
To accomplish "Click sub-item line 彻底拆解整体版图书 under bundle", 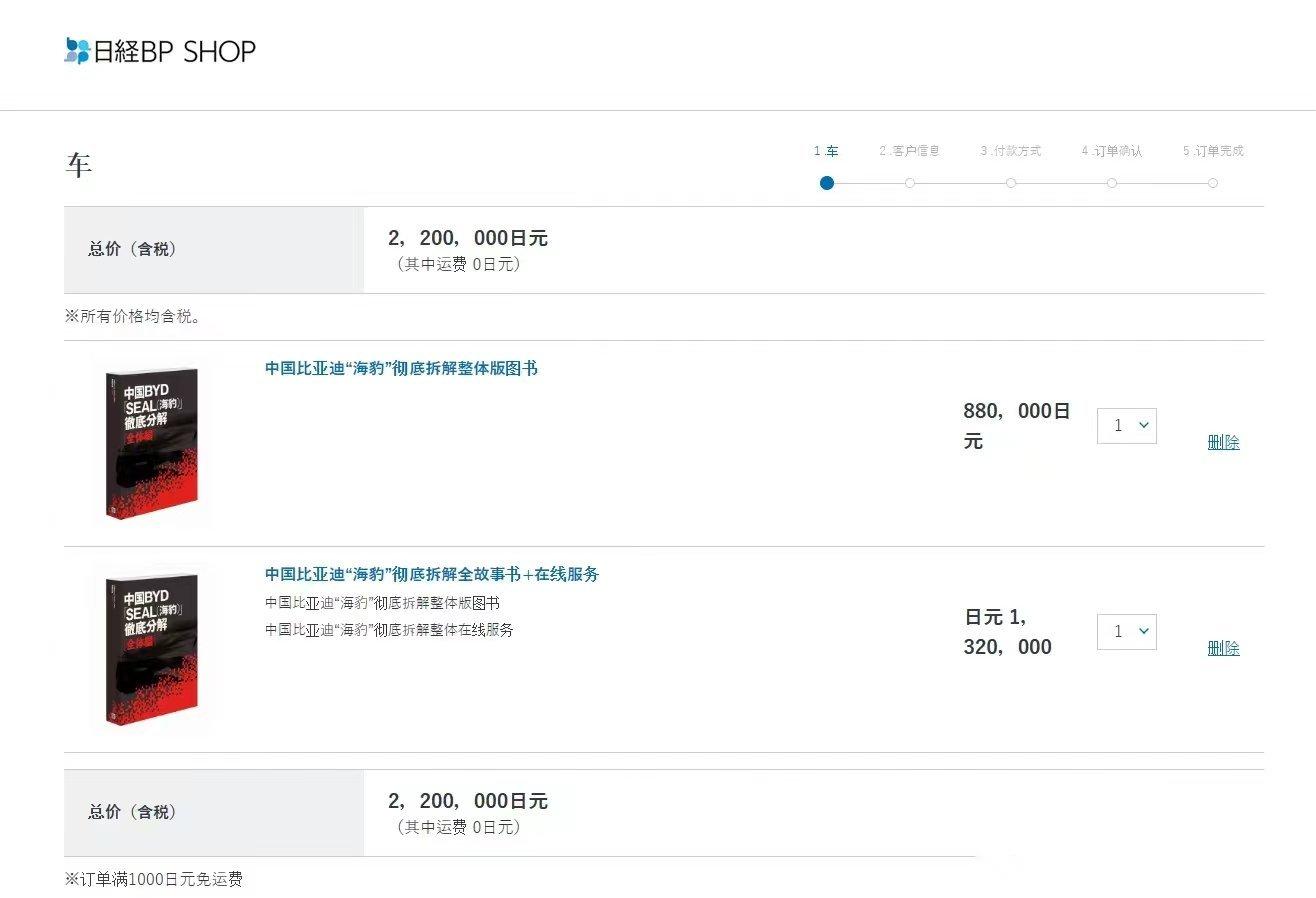I will (382, 603).
